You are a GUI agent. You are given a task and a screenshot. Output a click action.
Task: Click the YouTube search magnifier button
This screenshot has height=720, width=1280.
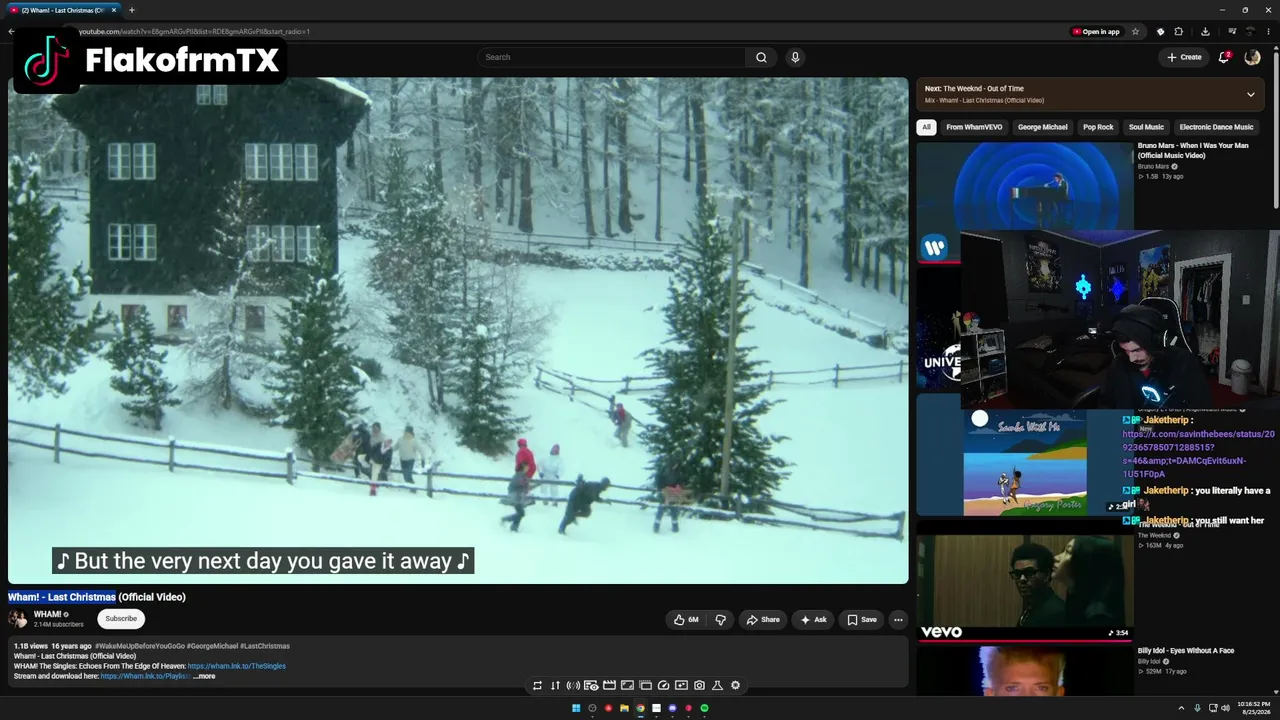point(761,57)
